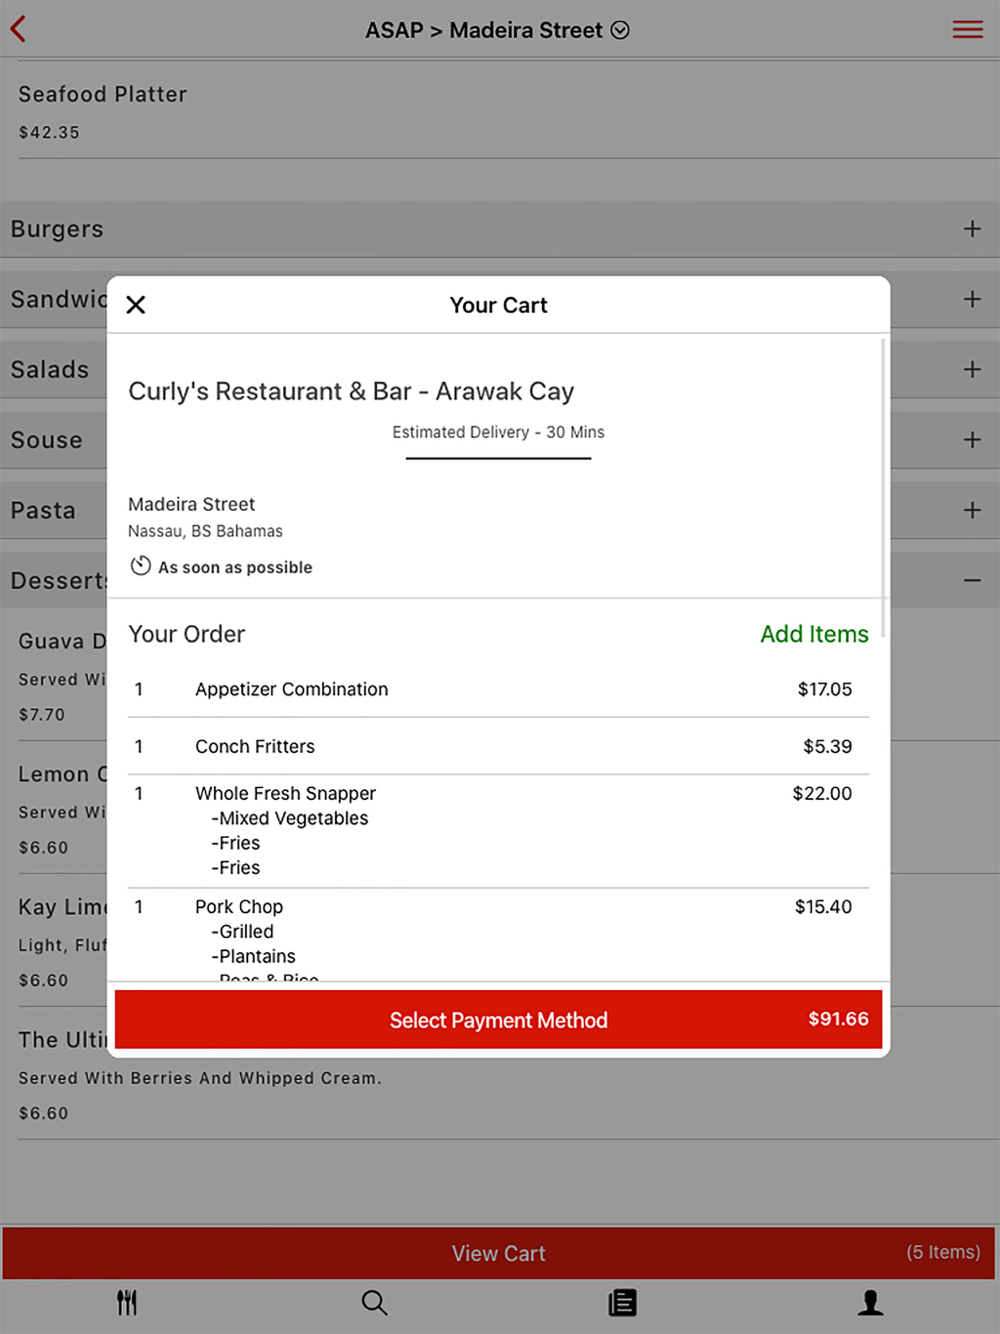
Task: Select the Whole Fresh Snapper order item
Action: point(498,831)
